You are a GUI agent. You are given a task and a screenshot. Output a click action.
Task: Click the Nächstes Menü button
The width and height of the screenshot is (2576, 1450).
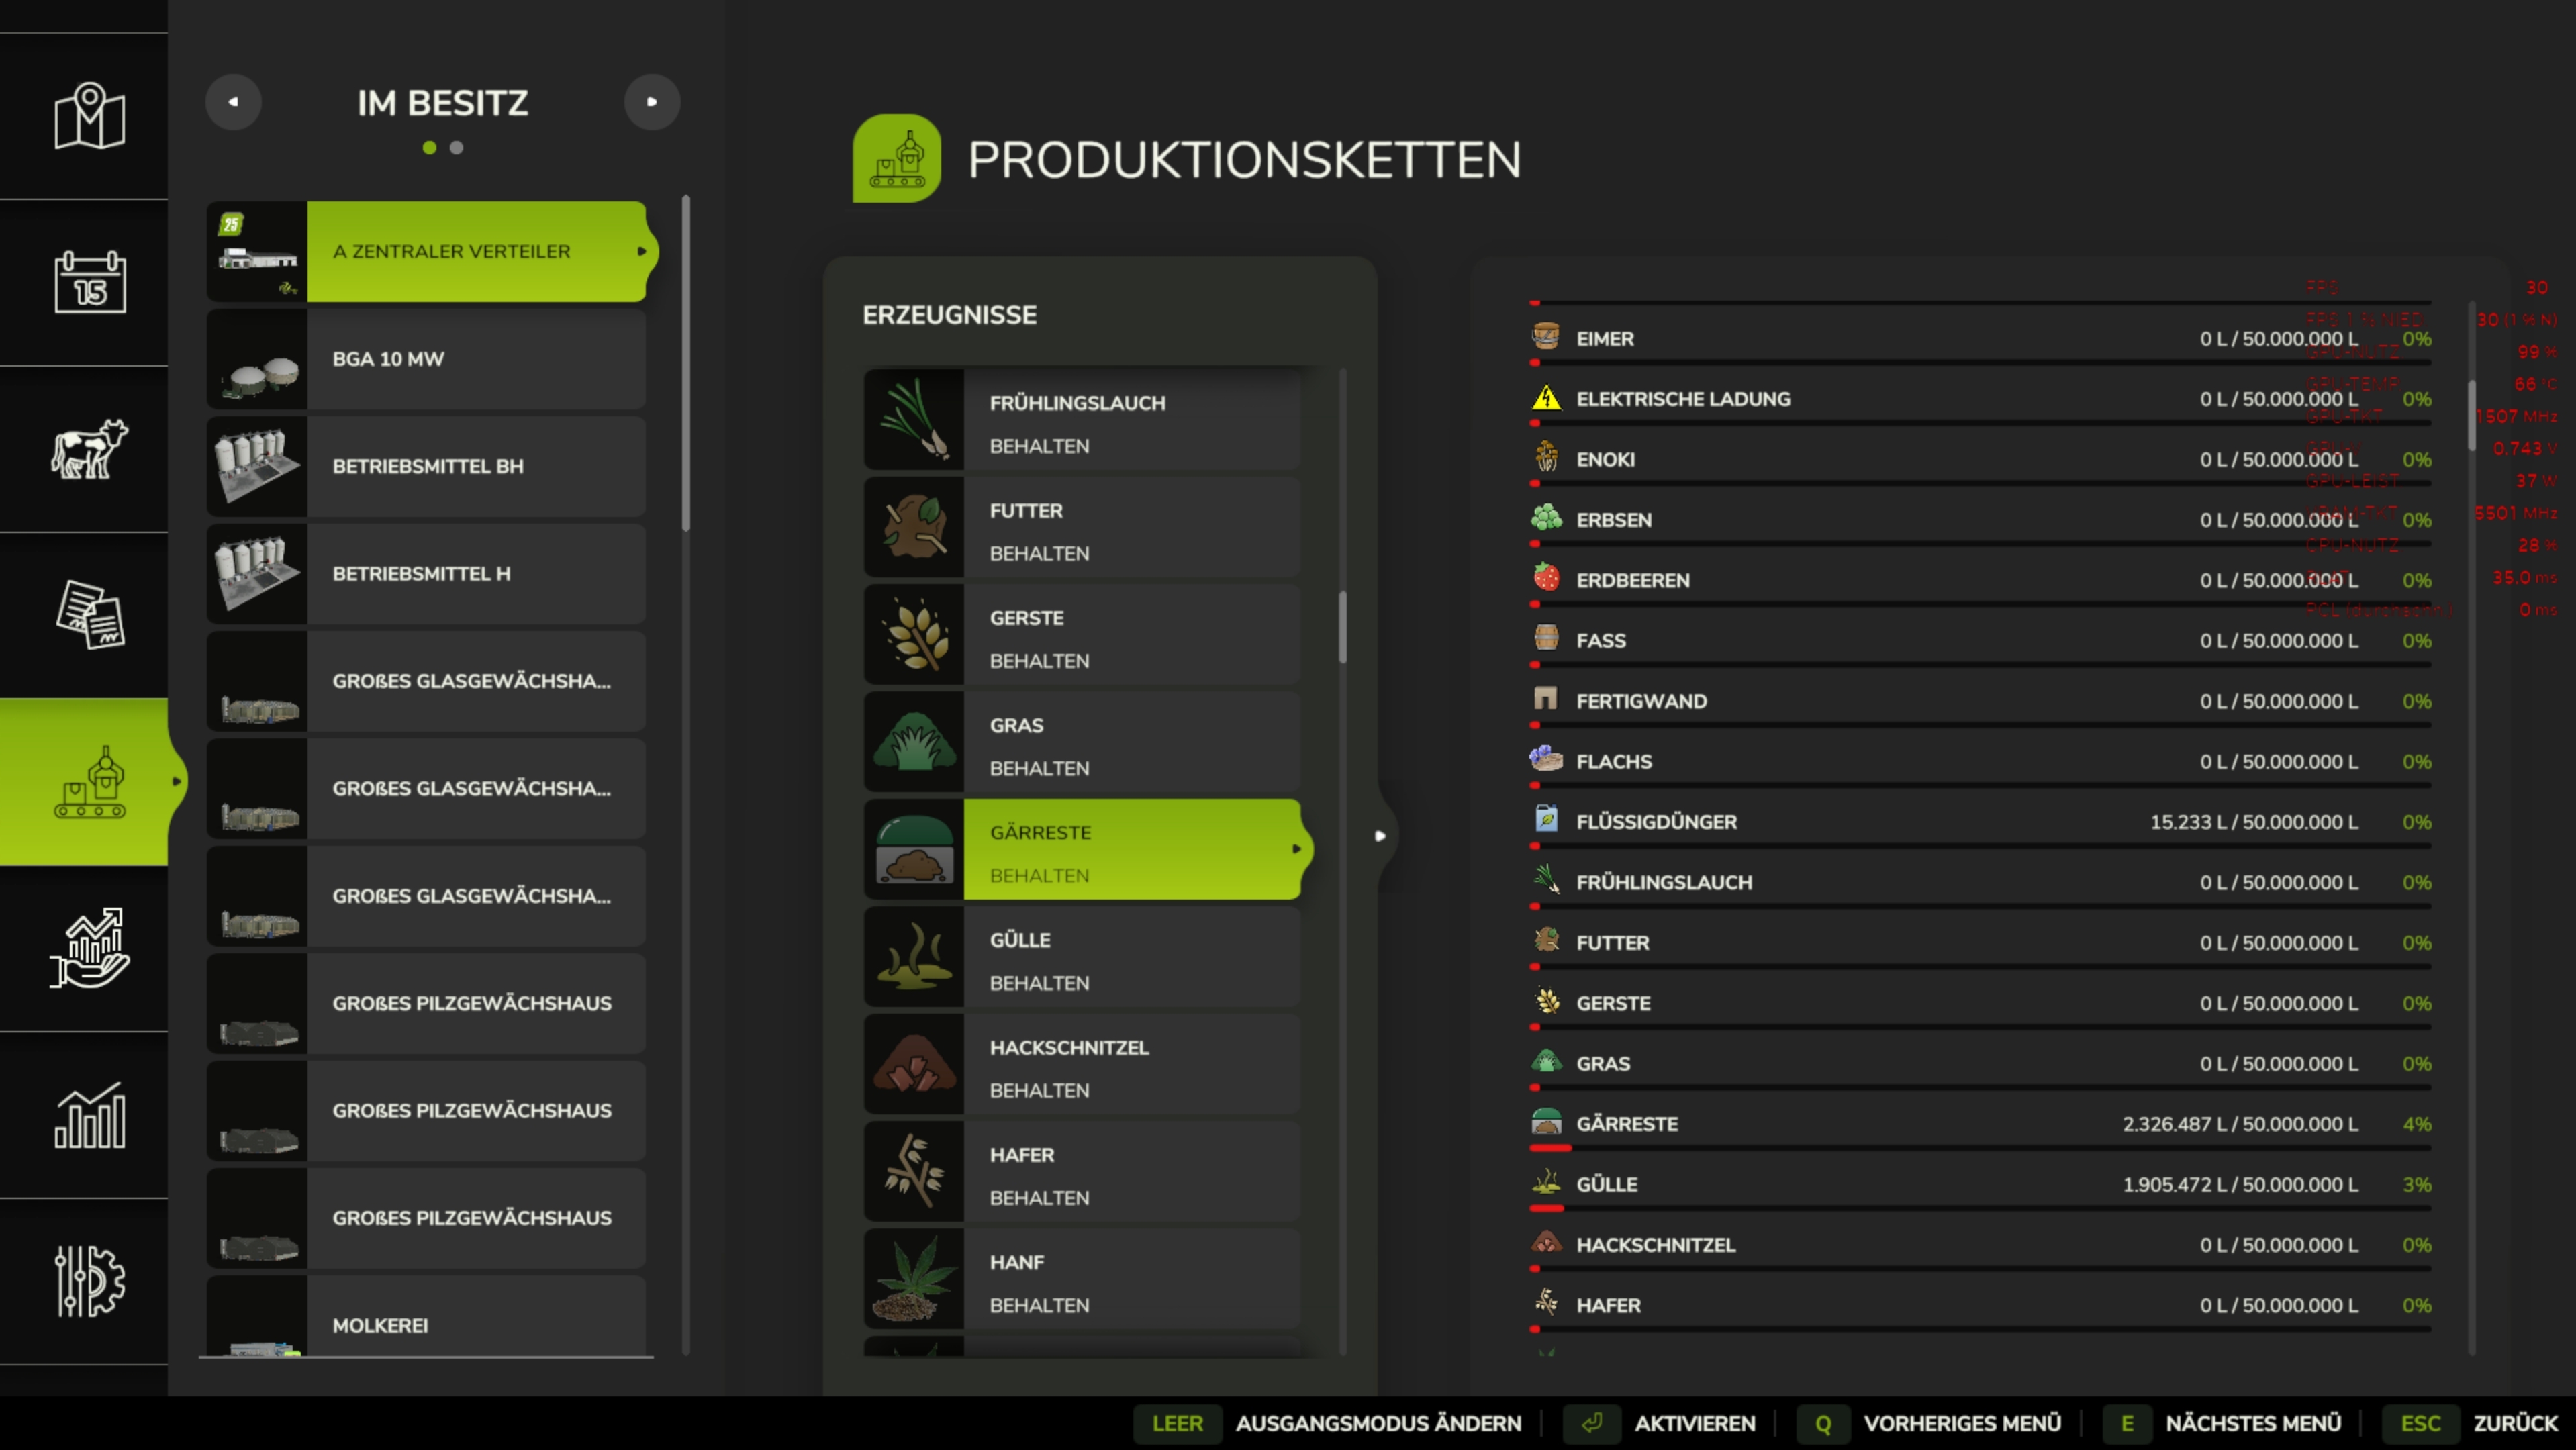(x=2252, y=1423)
